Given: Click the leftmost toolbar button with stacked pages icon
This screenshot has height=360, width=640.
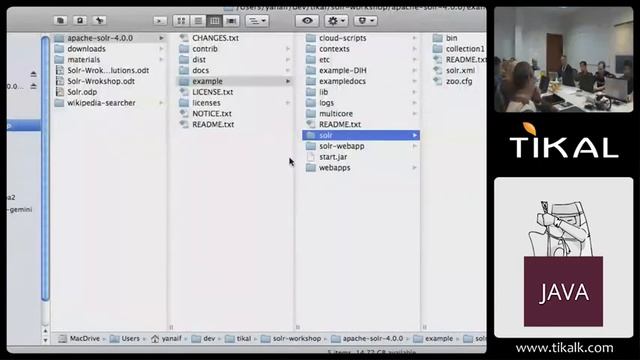Looking at the screenshot, I should pos(60,20).
